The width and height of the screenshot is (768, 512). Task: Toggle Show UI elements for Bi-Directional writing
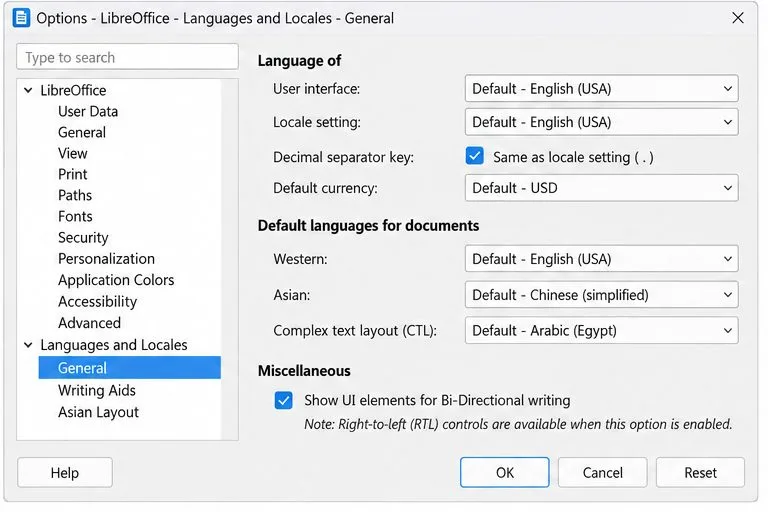point(284,400)
